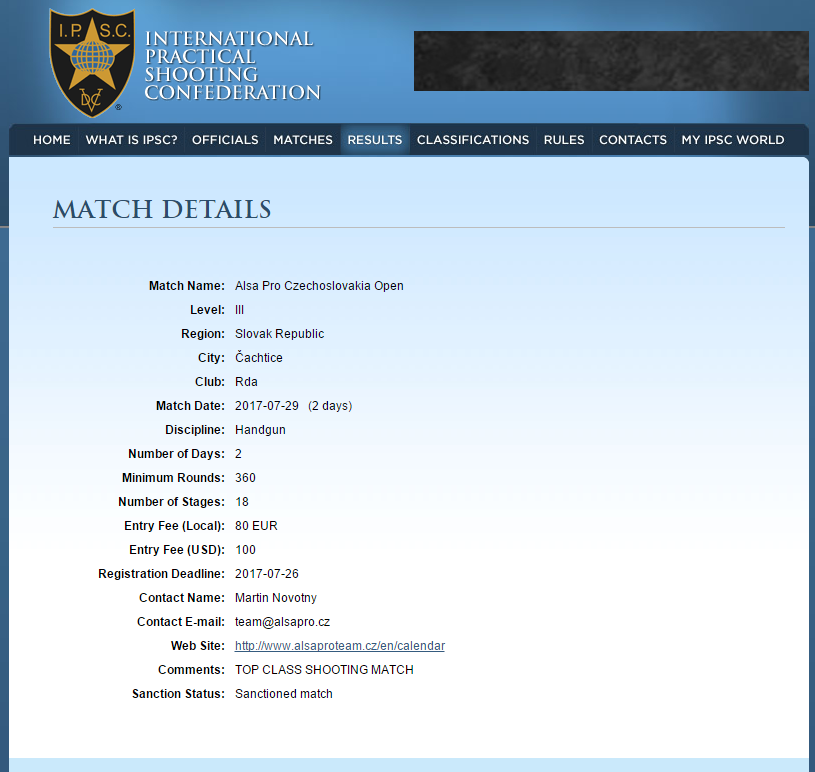Click the International Practical Shooting Confederation title
This screenshot has width=815, height=772.
232,66
